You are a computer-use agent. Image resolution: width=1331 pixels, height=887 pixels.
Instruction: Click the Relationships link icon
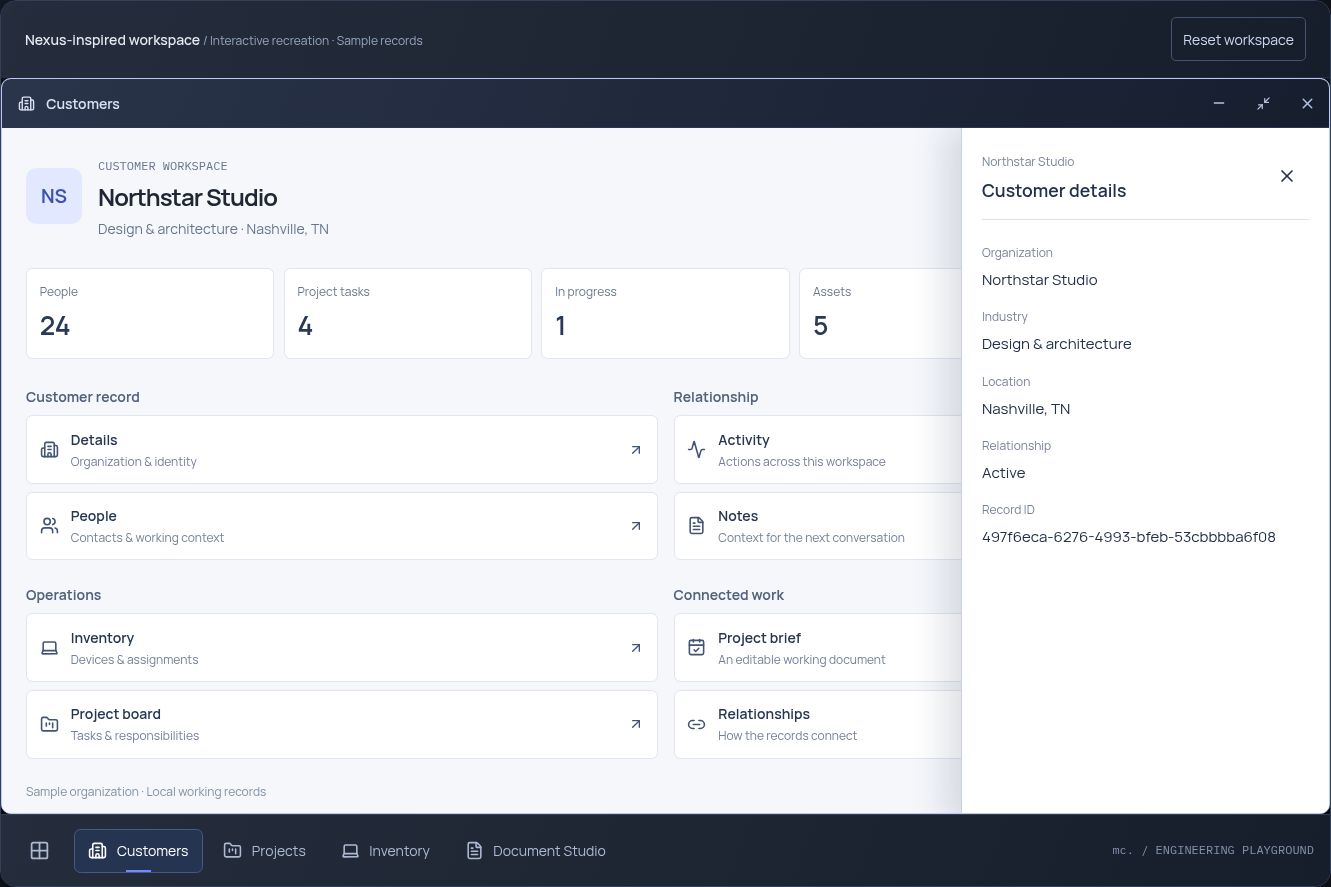pos(697,724)
